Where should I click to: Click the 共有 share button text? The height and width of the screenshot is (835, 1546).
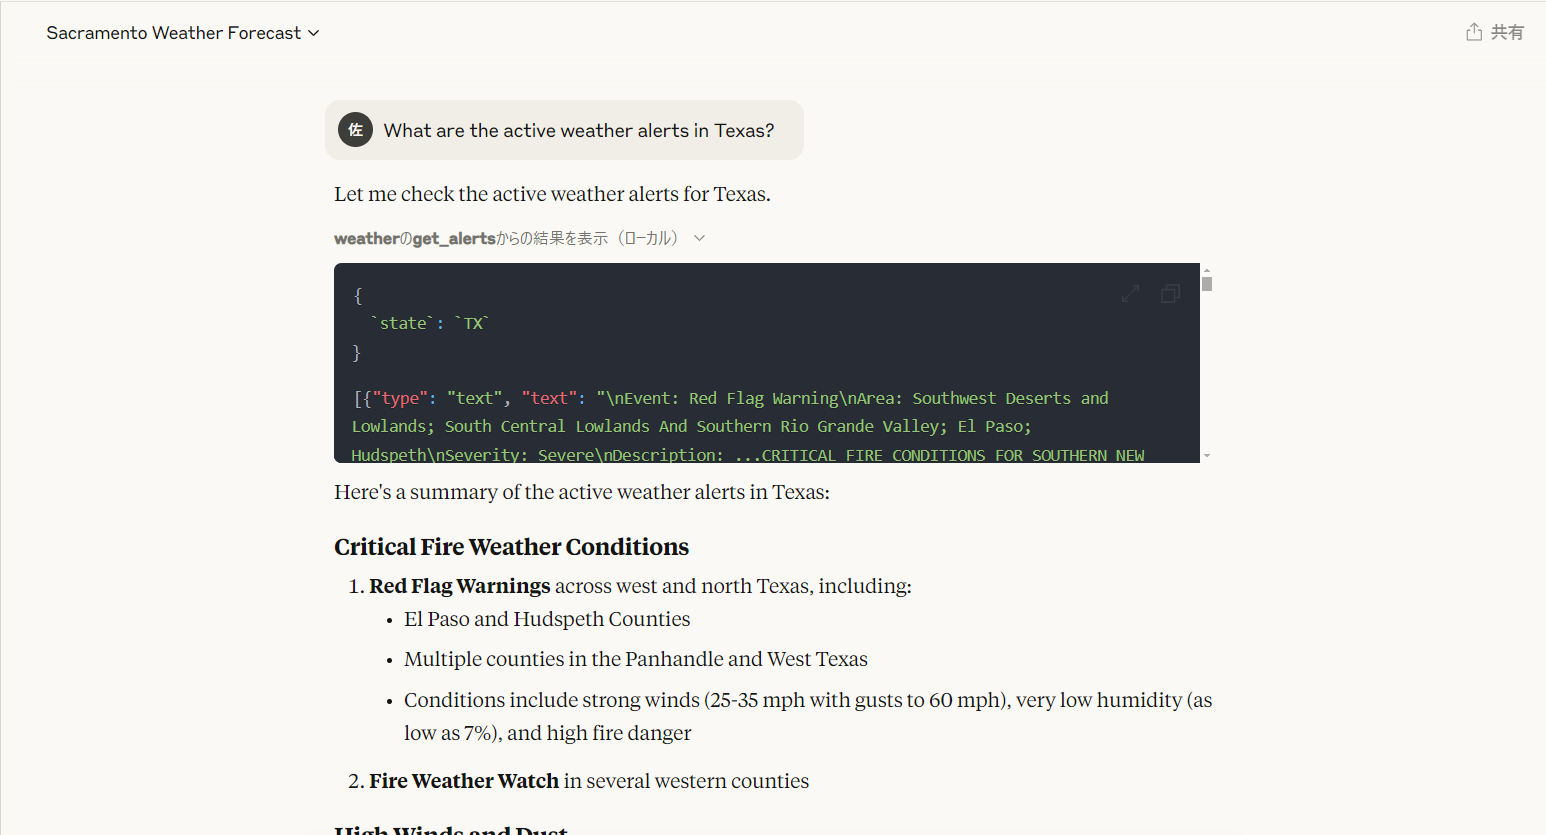1507,32
